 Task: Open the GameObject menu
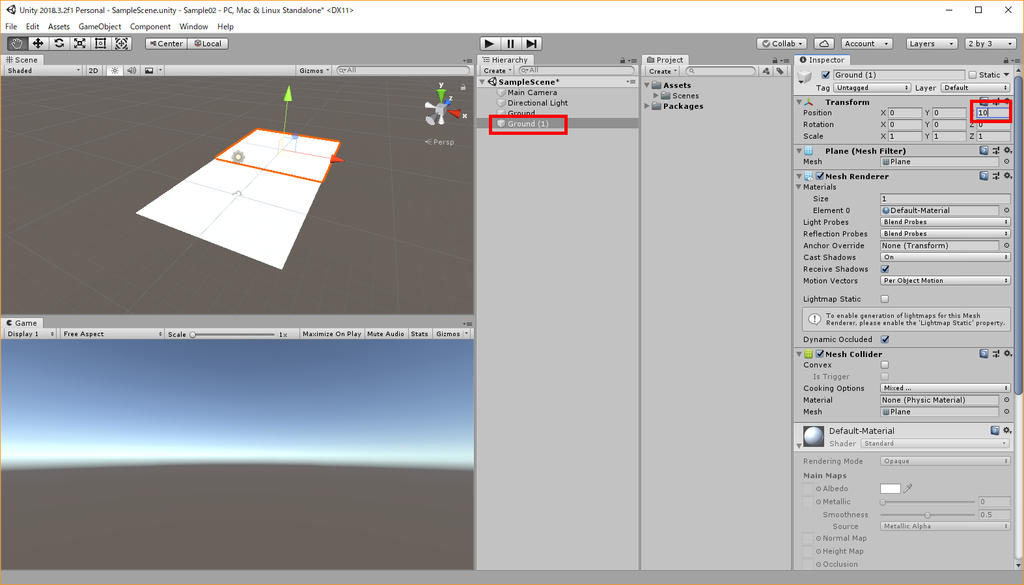point(99,27)
